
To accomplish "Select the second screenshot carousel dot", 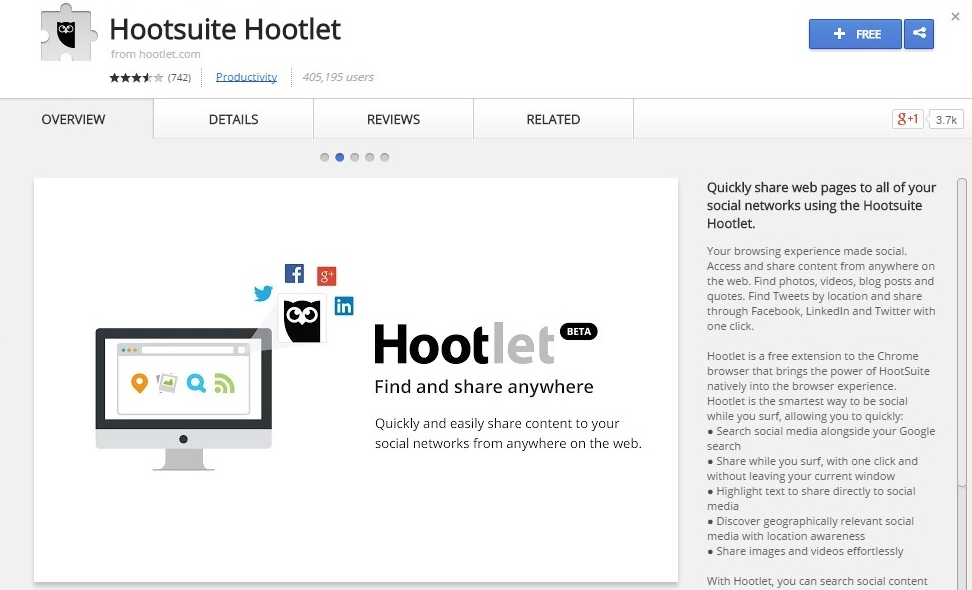I will [x=340, y=157].
